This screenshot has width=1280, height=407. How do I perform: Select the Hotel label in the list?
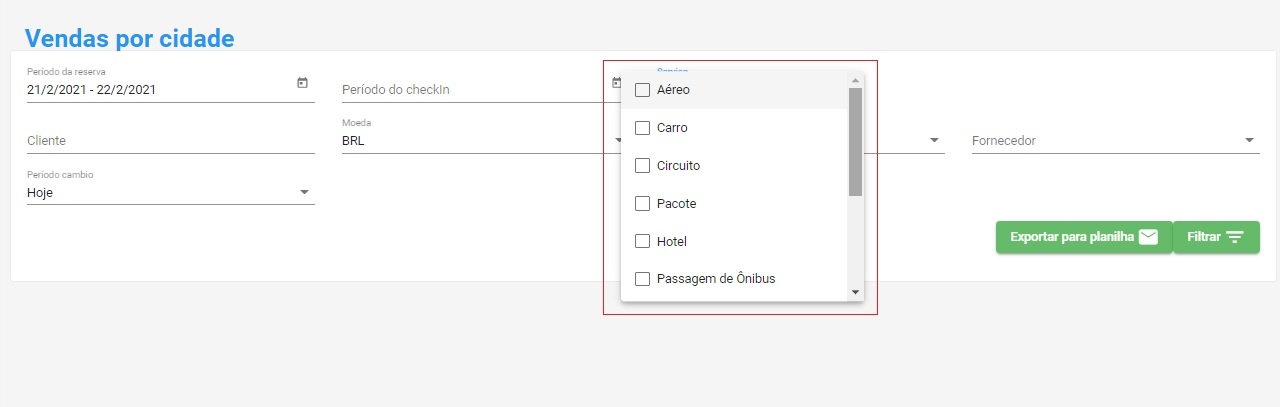pos(672,242)
